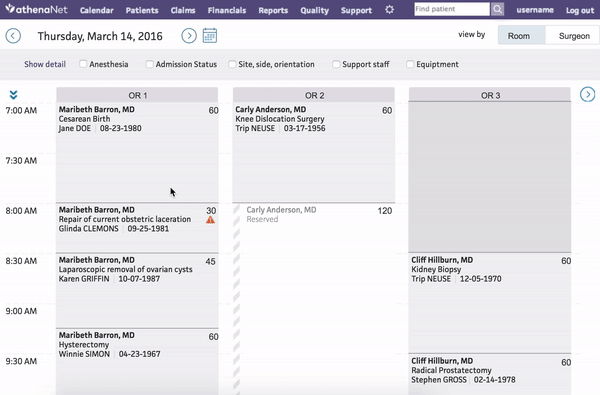Image resolution: width=600 pixels, height=395 pixels.
Task: Click patient Jane DOE
Action: pos(75,128)
